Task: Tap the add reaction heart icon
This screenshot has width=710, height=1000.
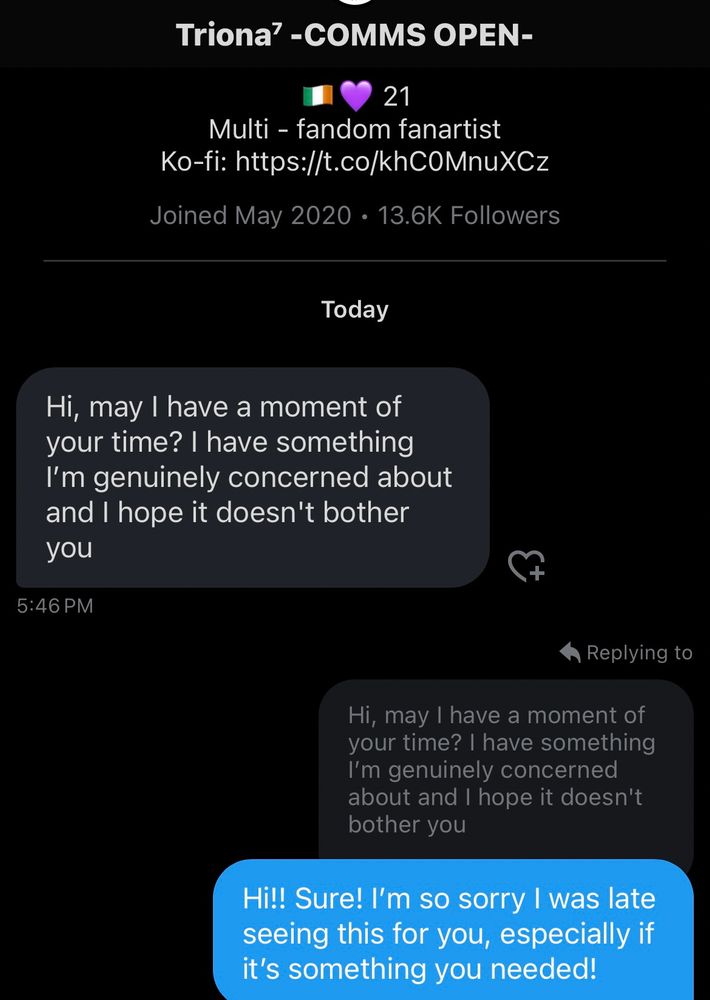Action: coord(527,566)
